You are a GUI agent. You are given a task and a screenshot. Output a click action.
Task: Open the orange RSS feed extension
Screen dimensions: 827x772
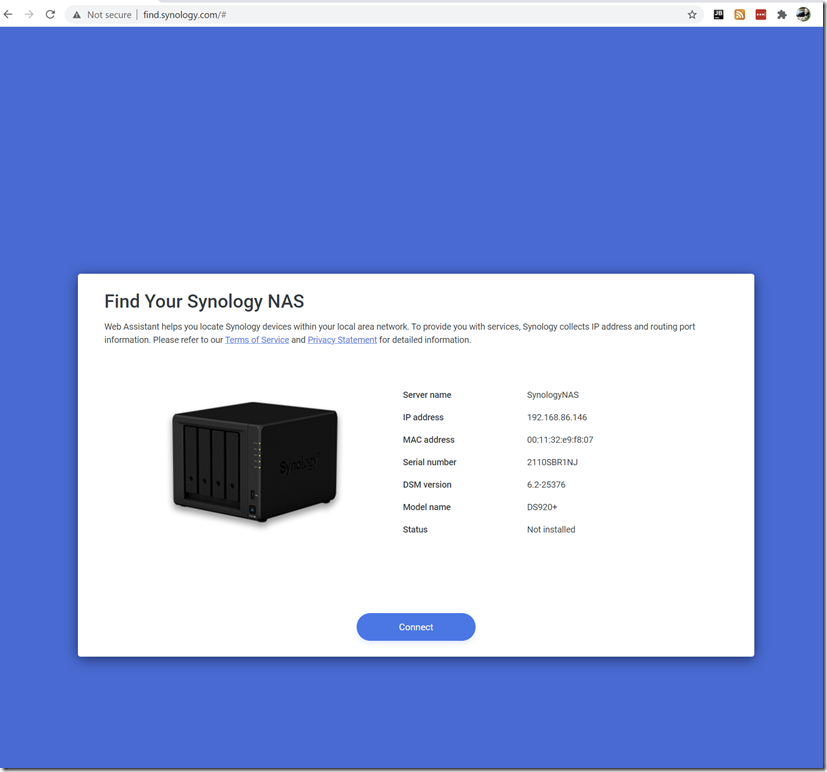point(739,15)
